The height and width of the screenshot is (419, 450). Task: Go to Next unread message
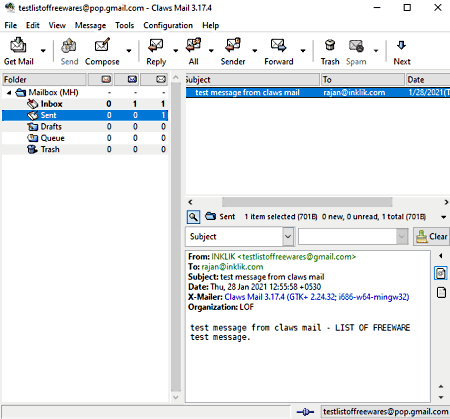point(402,51)
